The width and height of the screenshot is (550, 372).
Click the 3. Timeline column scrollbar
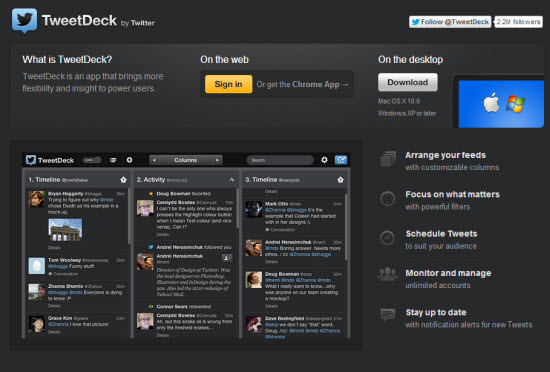coord(346,227)
